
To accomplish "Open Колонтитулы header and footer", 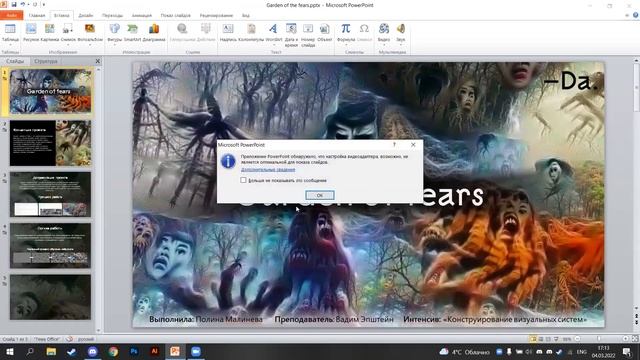I will [x=251, y=32].
